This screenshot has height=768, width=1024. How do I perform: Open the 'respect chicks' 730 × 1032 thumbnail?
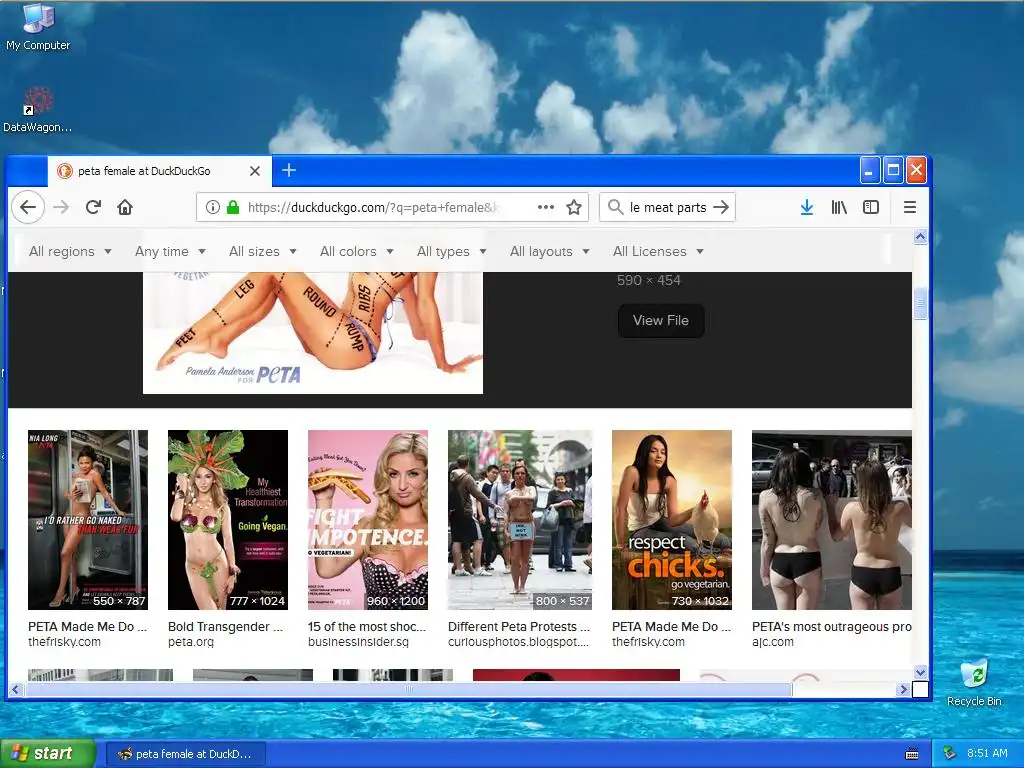(672, 520)
